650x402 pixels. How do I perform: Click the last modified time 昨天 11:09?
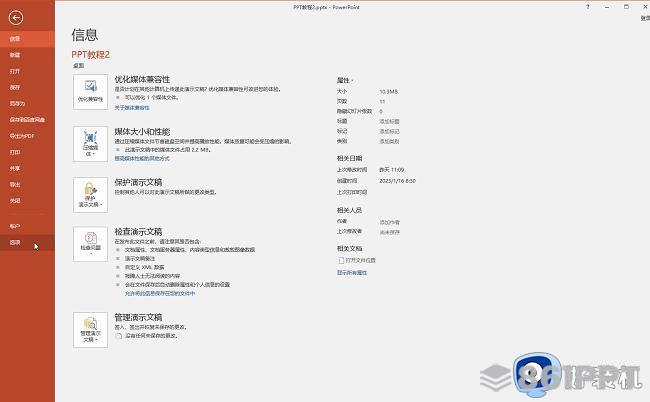[x=392, y=170]
